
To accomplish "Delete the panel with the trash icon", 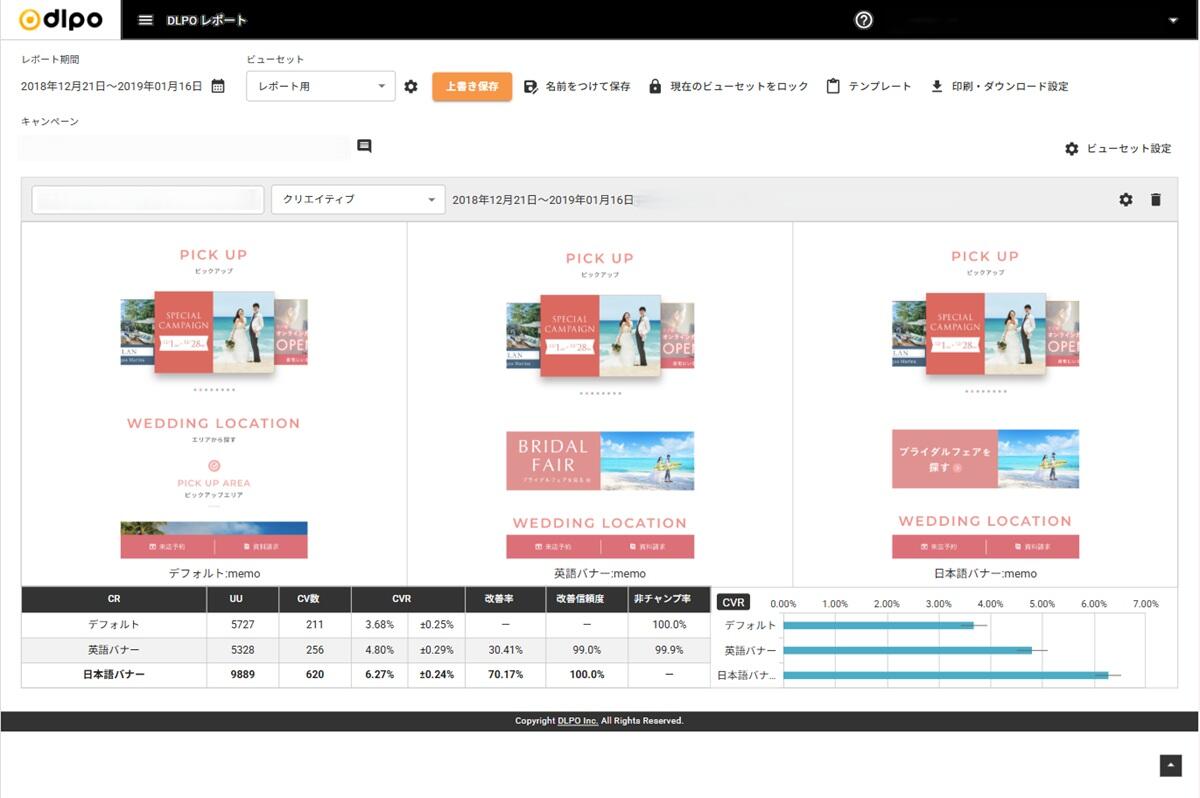I will click(1156, 200).
